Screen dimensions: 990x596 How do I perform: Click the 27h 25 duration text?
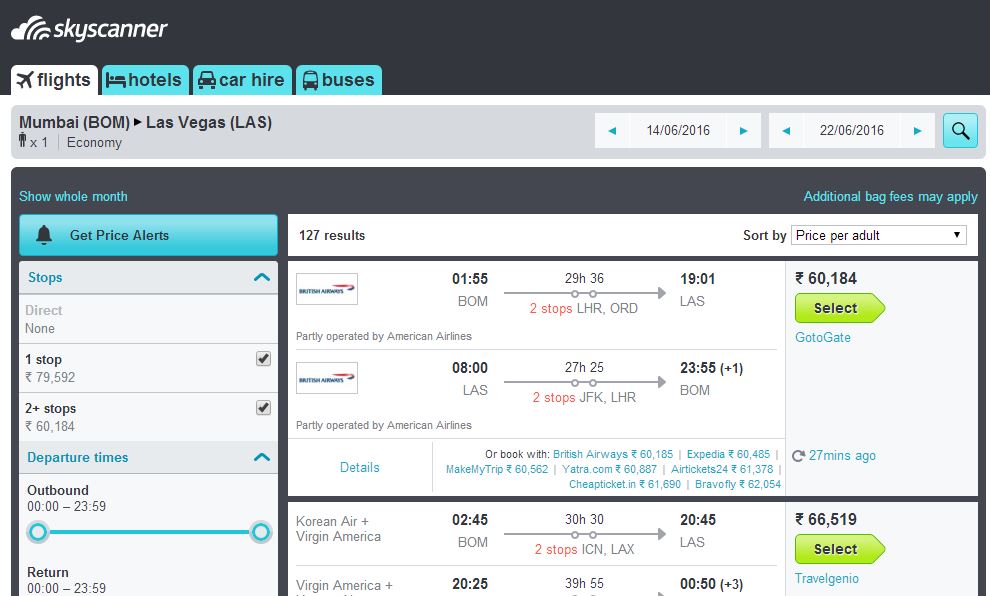[x=584, y=367]
